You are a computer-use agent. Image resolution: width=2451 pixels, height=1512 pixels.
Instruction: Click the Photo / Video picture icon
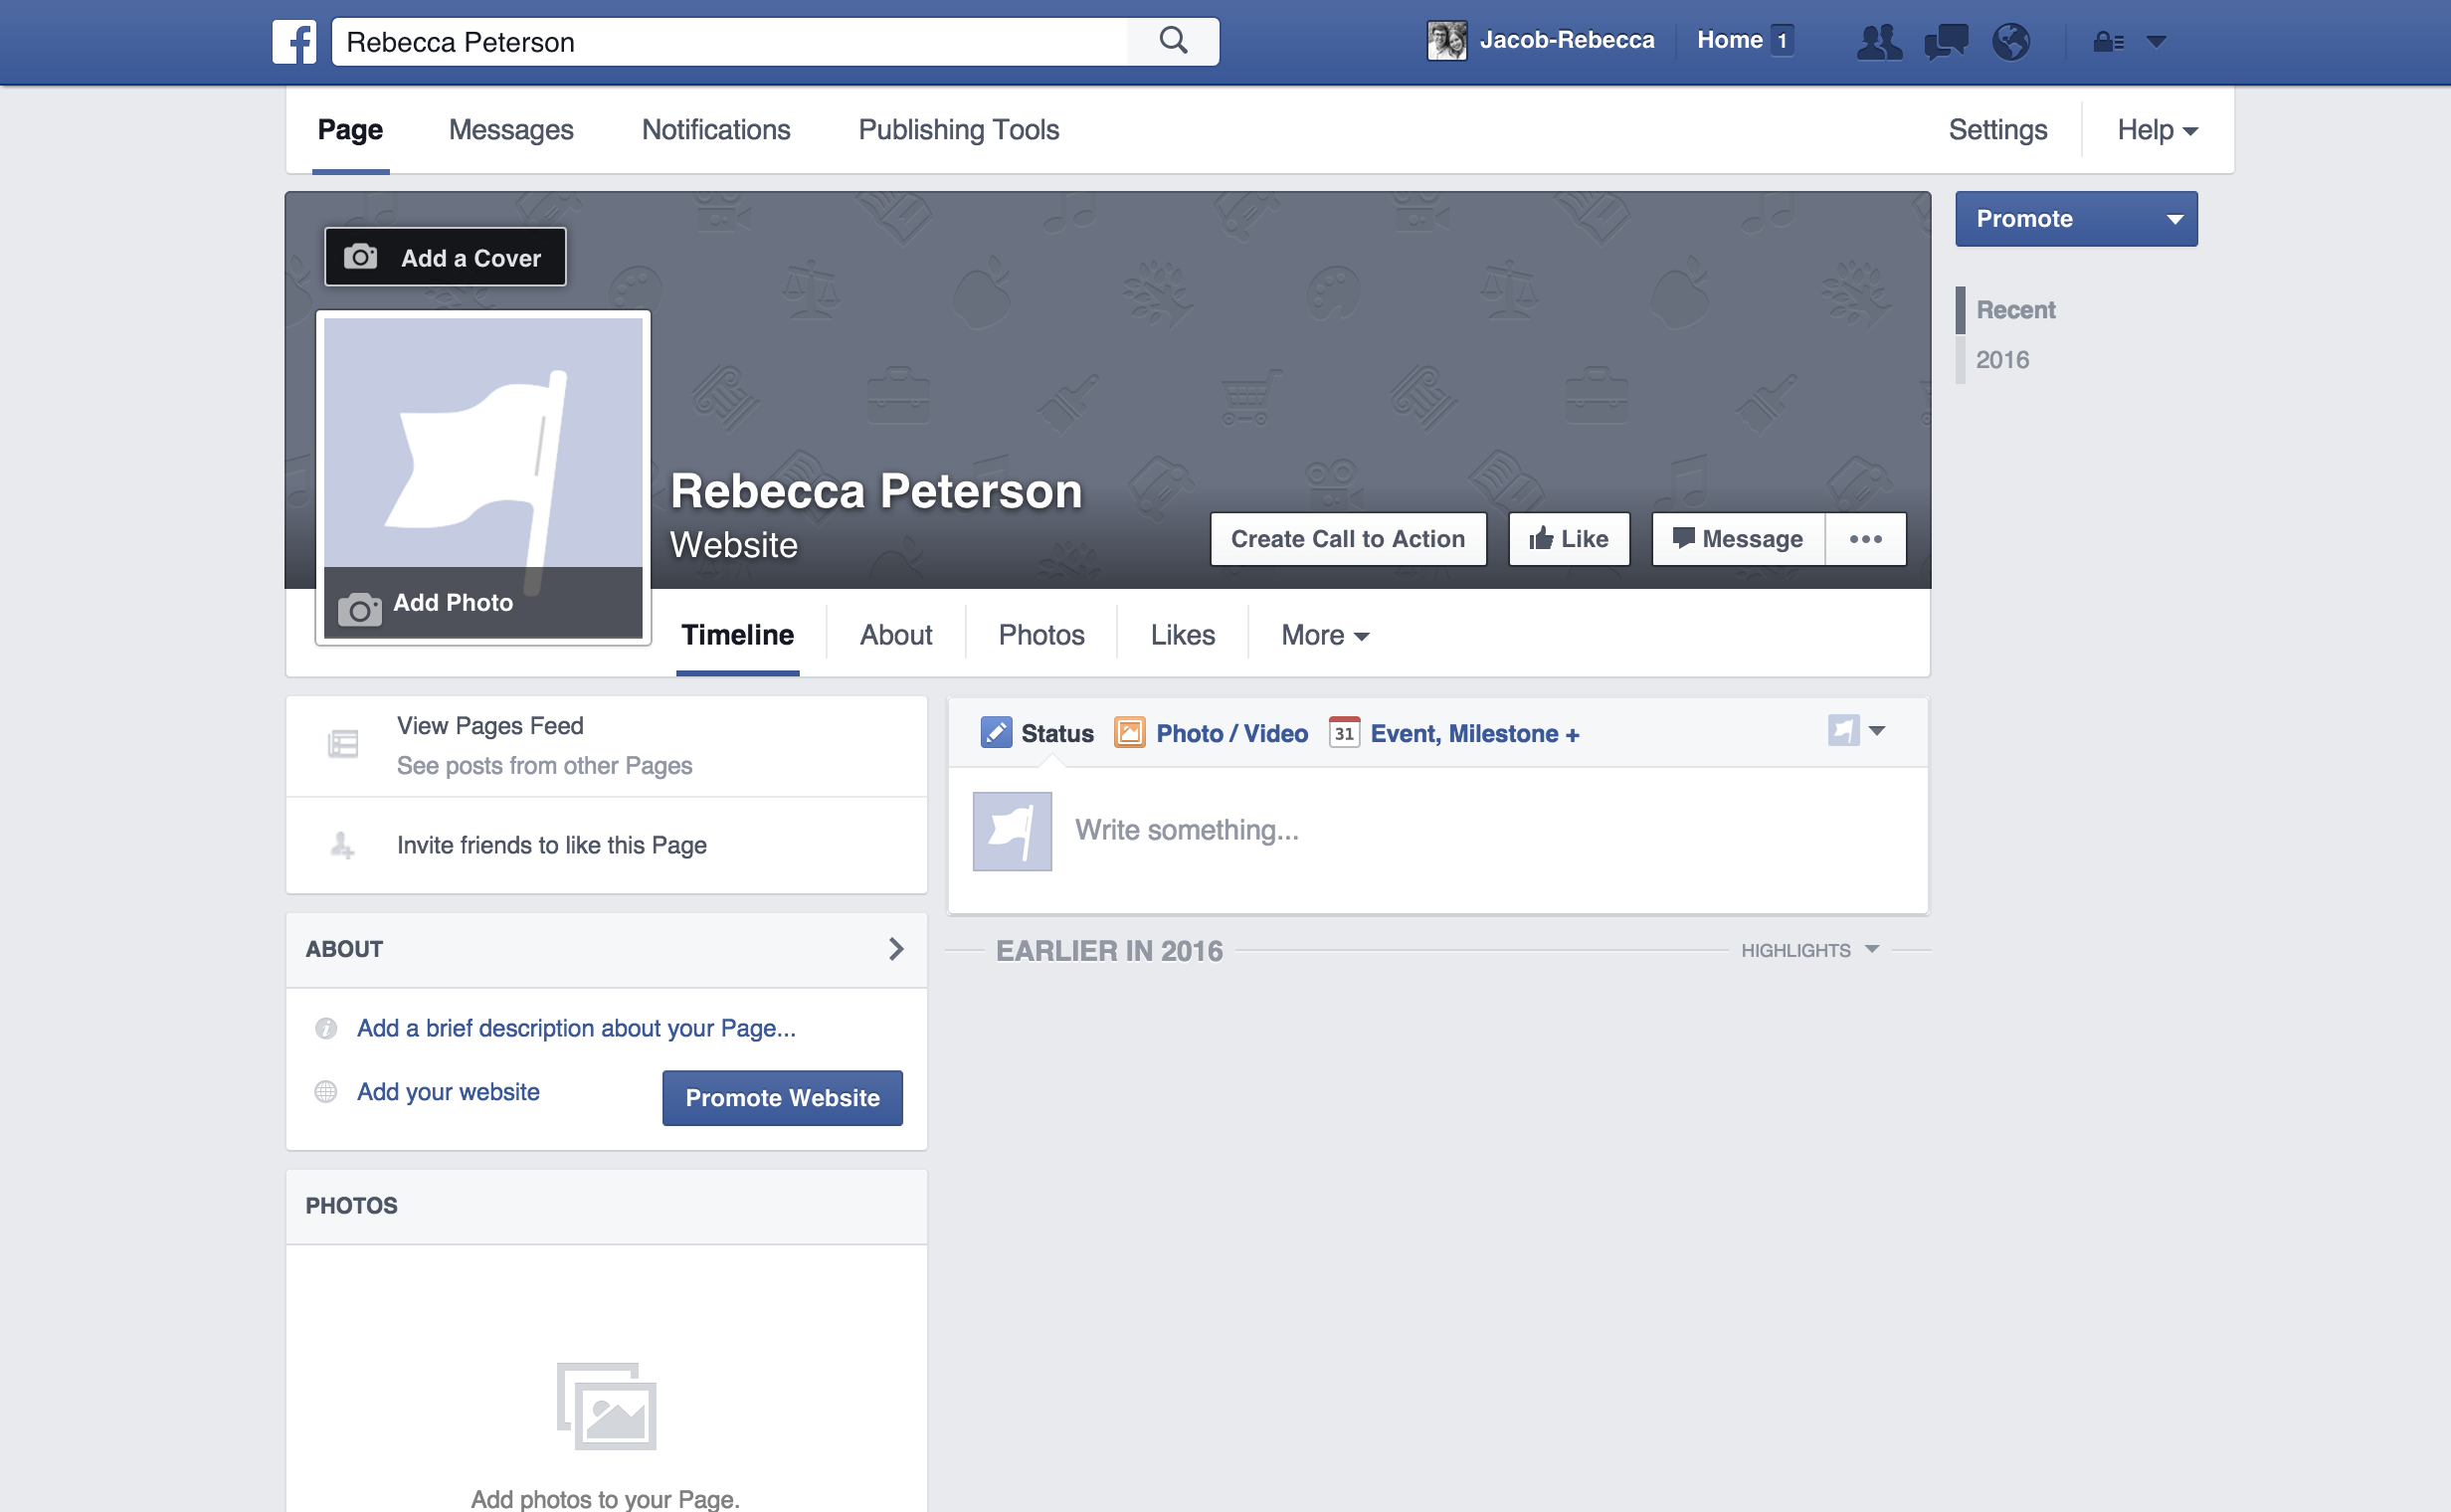(x=1129, y=733)
